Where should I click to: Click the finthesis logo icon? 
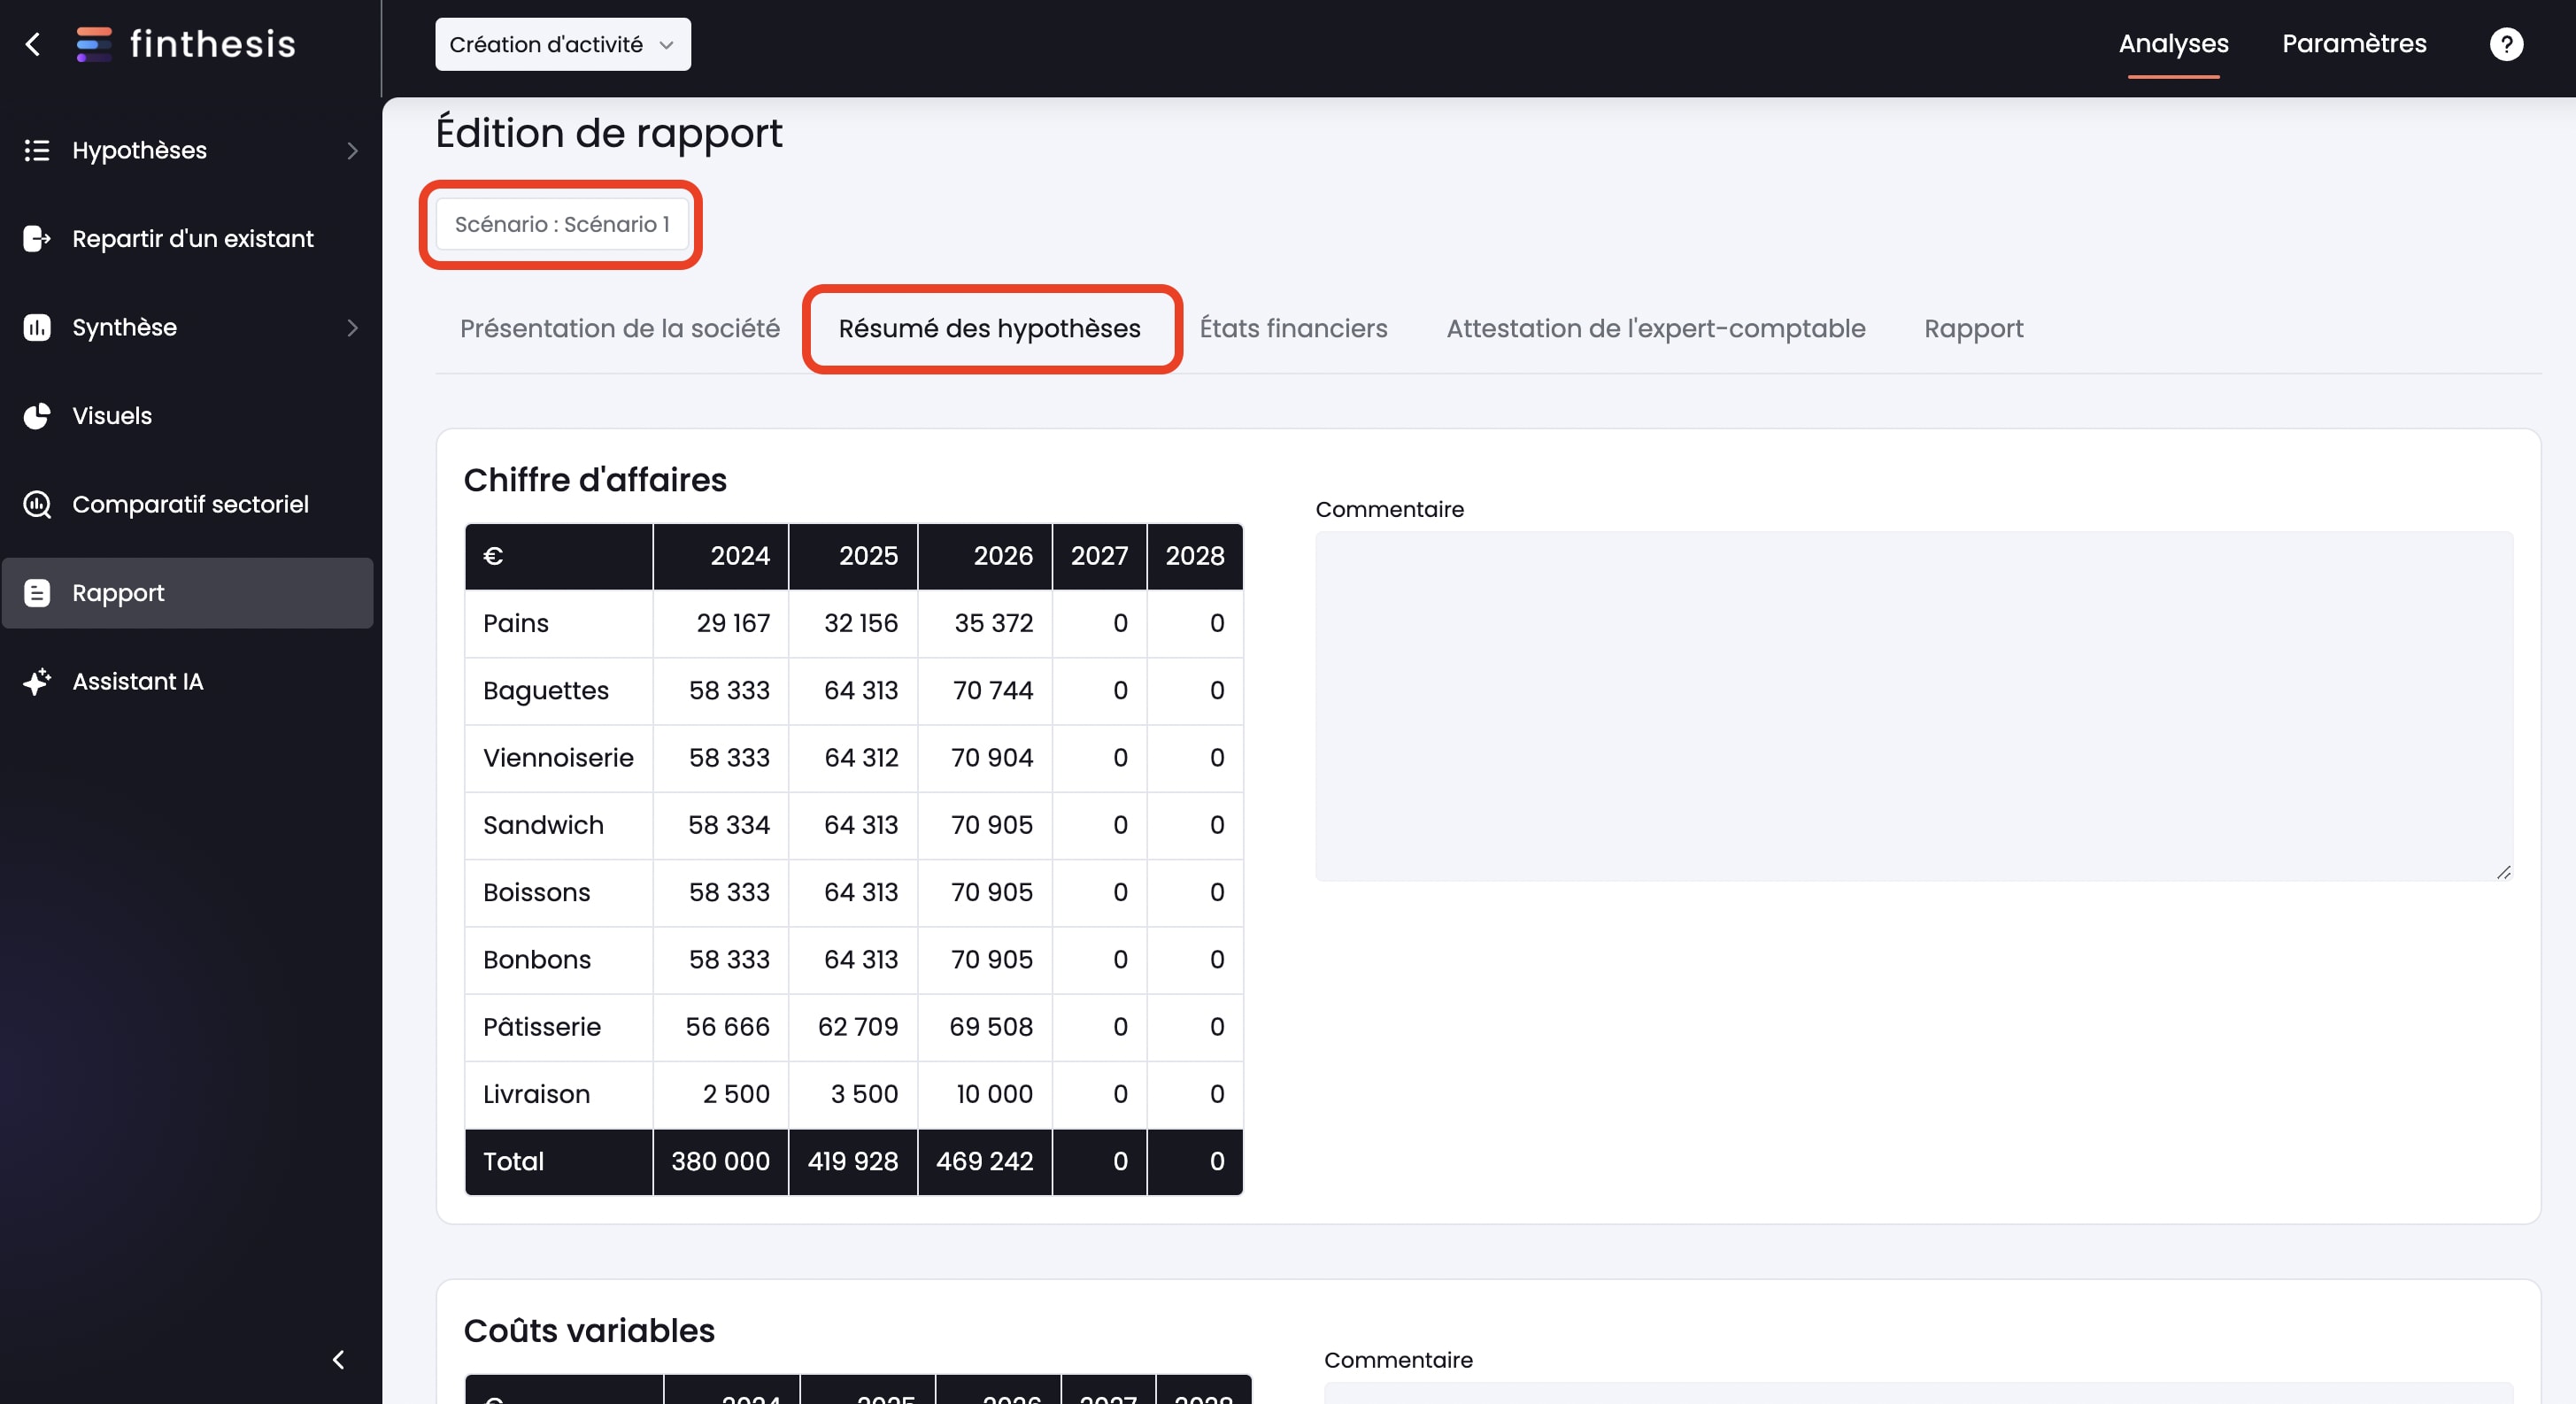click(94, 44)
